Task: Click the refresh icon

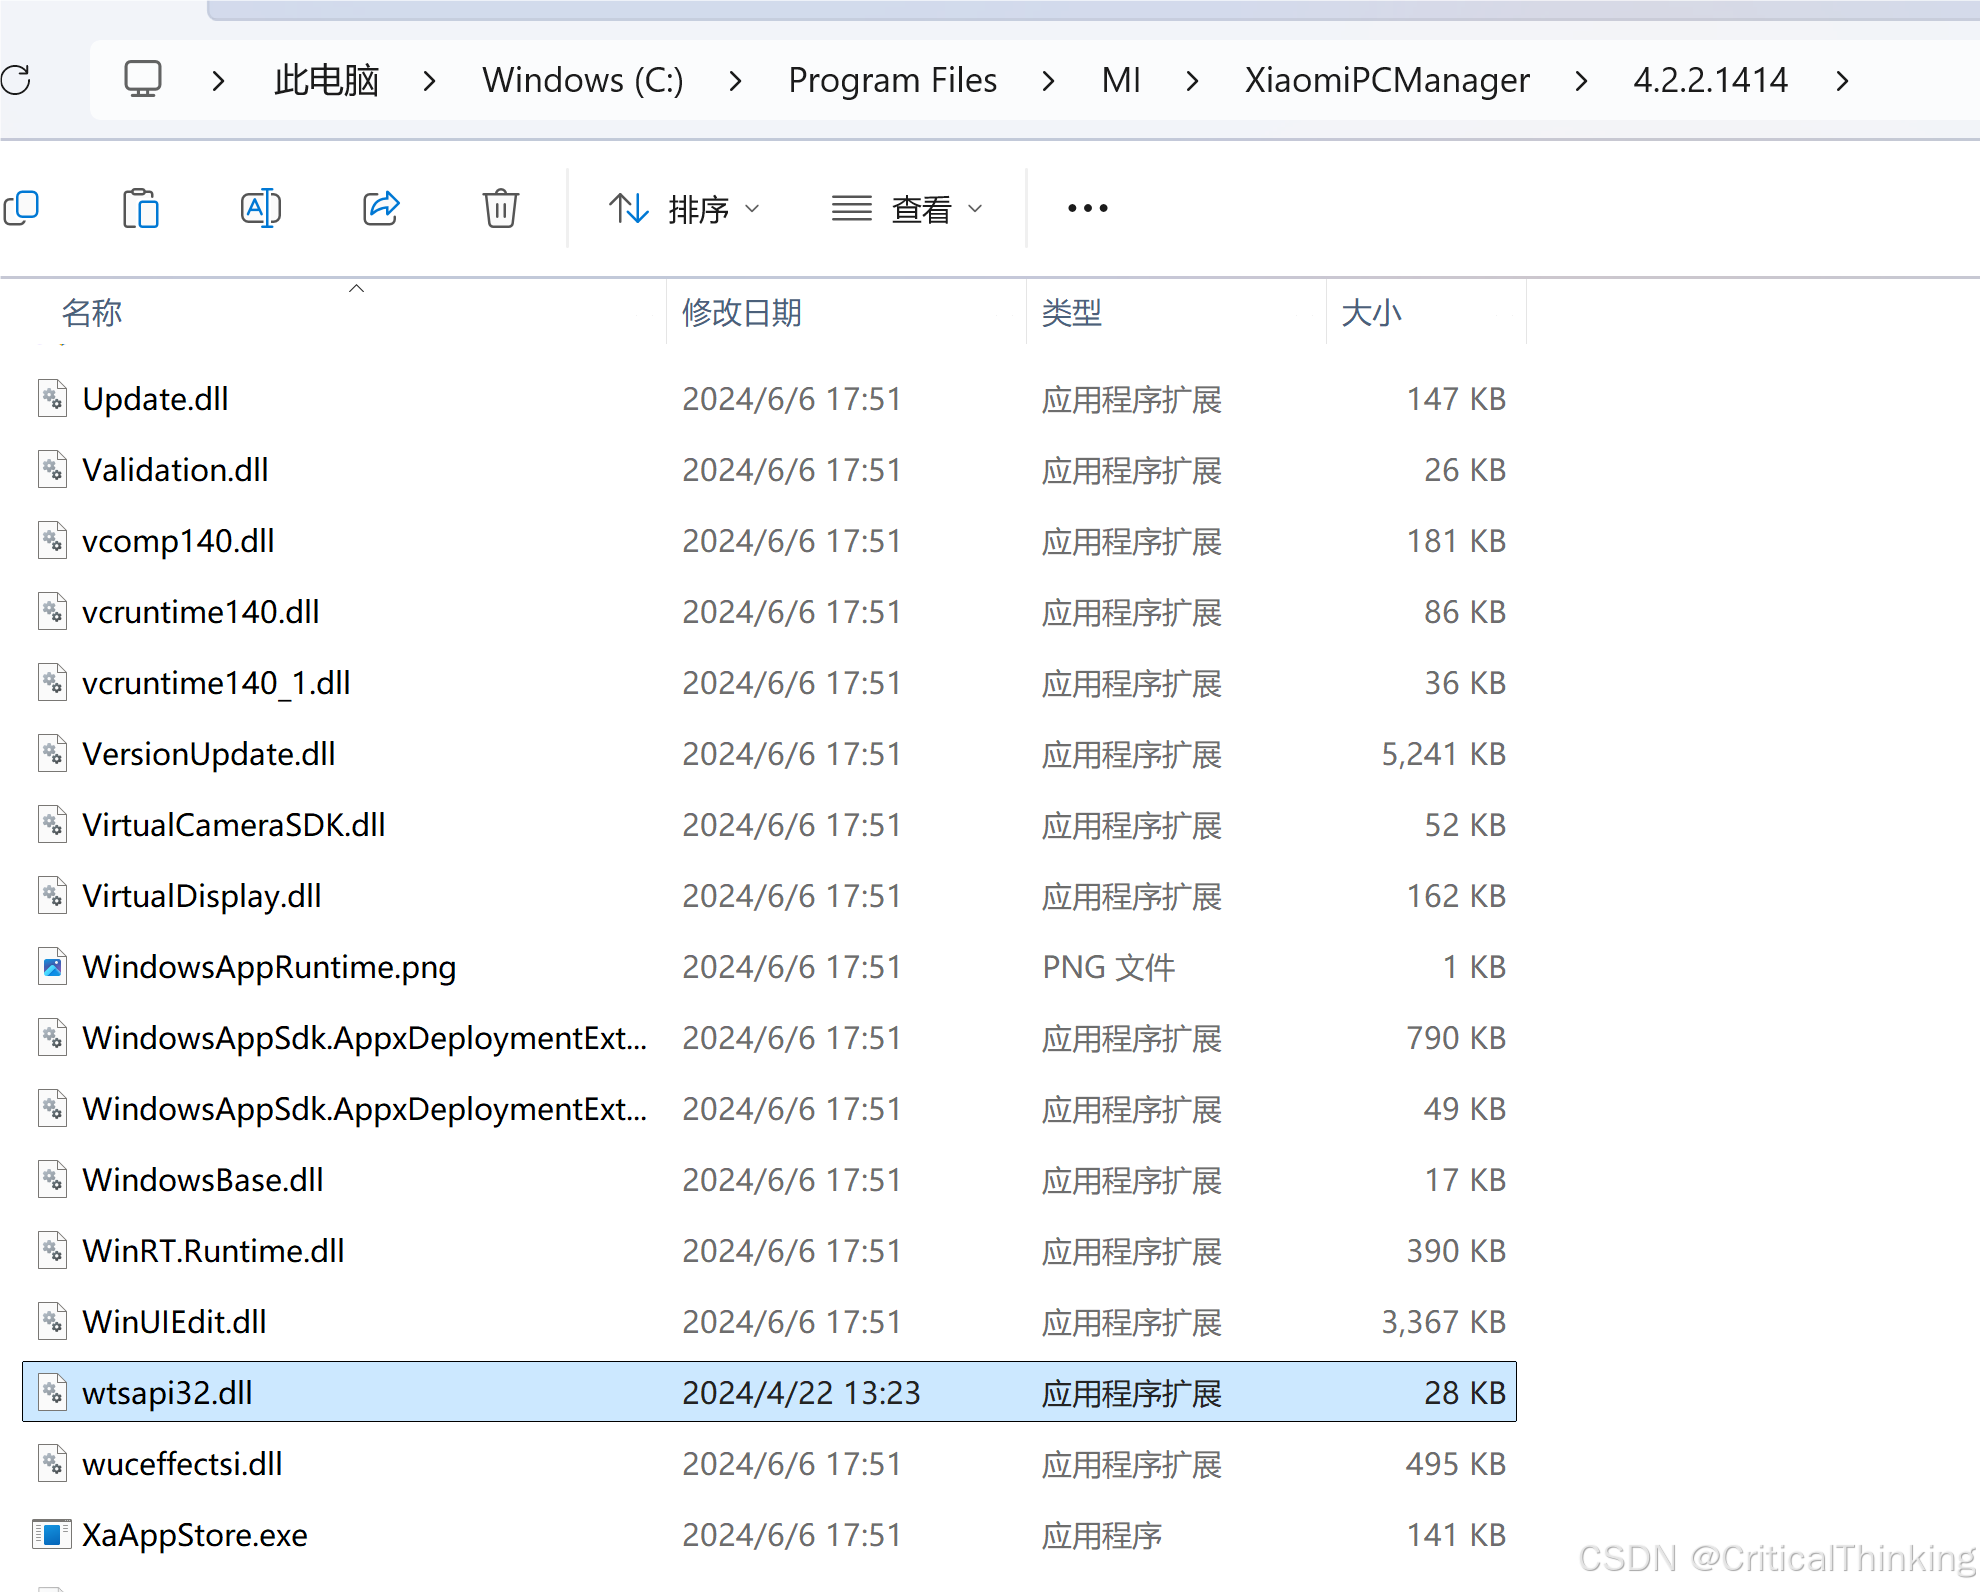Action: (16, 80)
